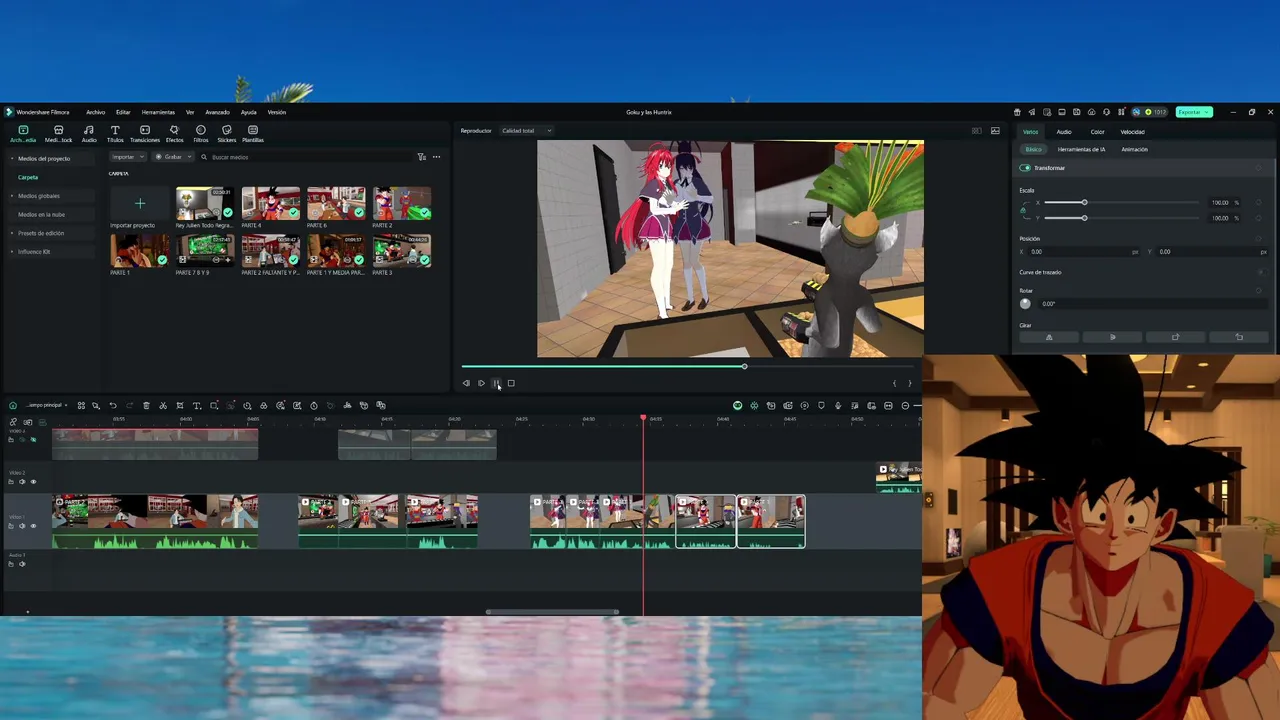This screenshot has width=1280, height=720.
Task: Mute the Audio 1 track speaker icon
Action: [x=22, y=564]
